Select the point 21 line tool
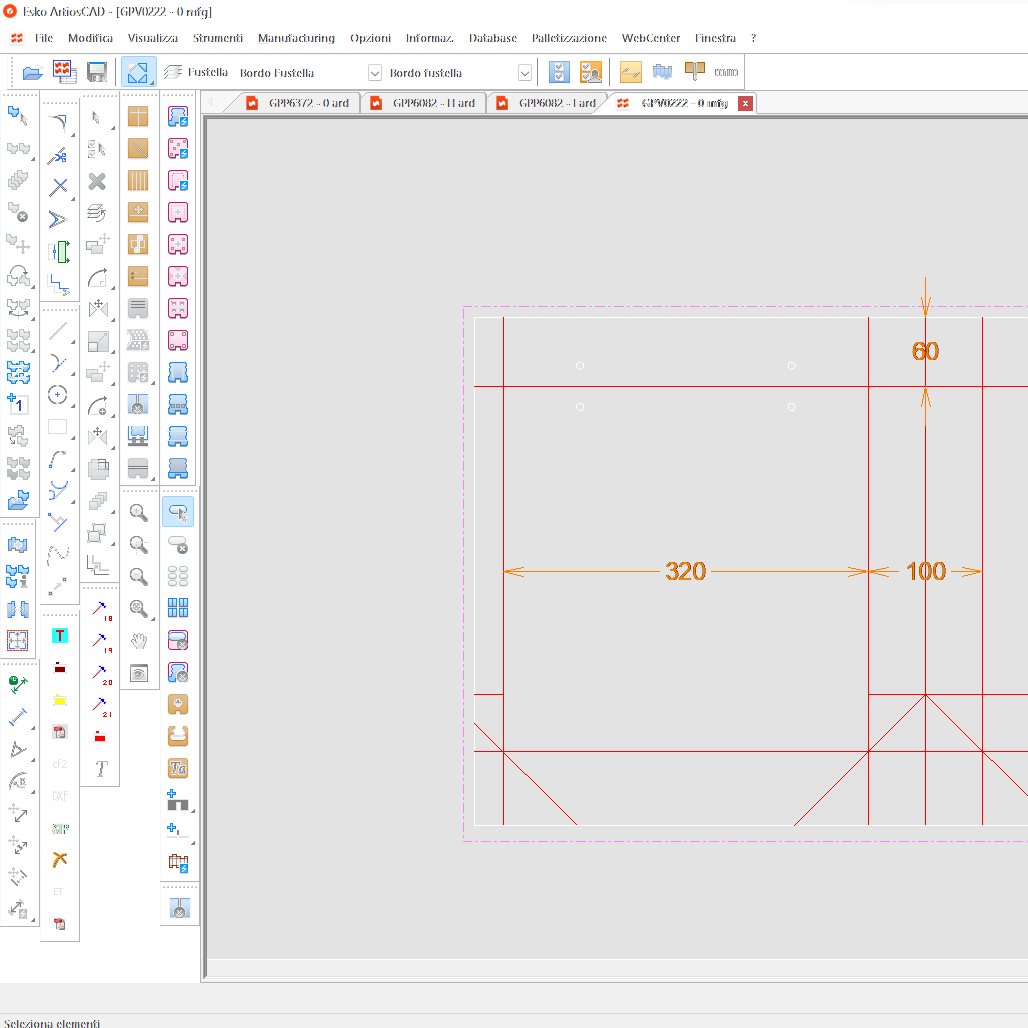 click(x=102, y=707)
